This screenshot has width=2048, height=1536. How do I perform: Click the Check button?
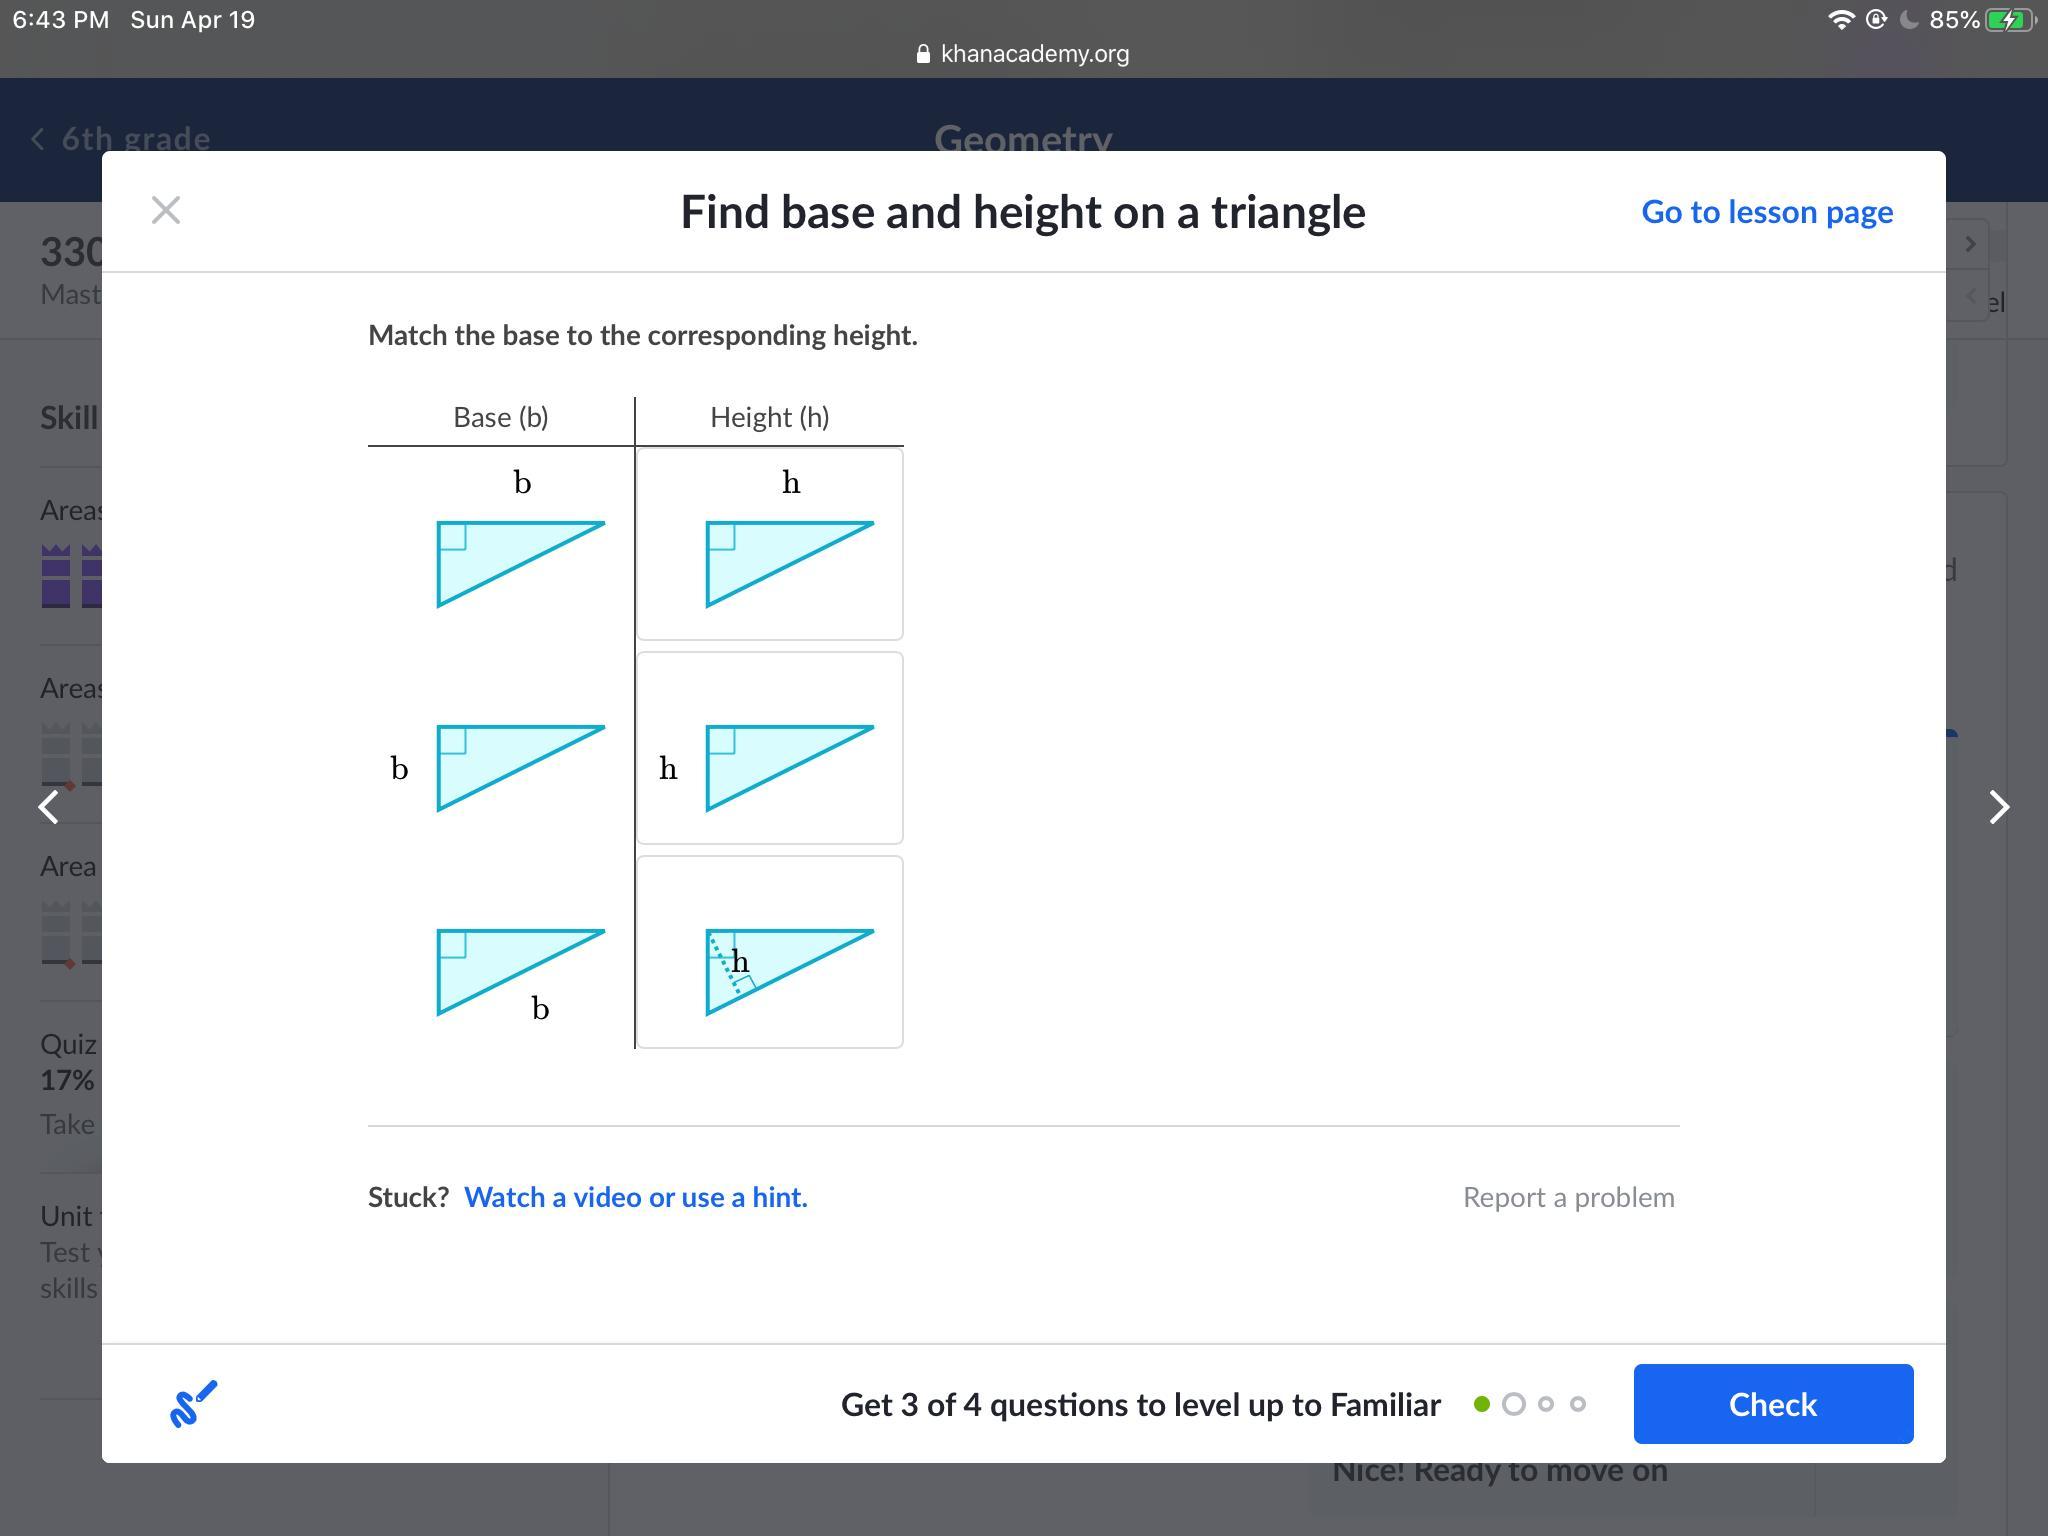[1773, 1404]
